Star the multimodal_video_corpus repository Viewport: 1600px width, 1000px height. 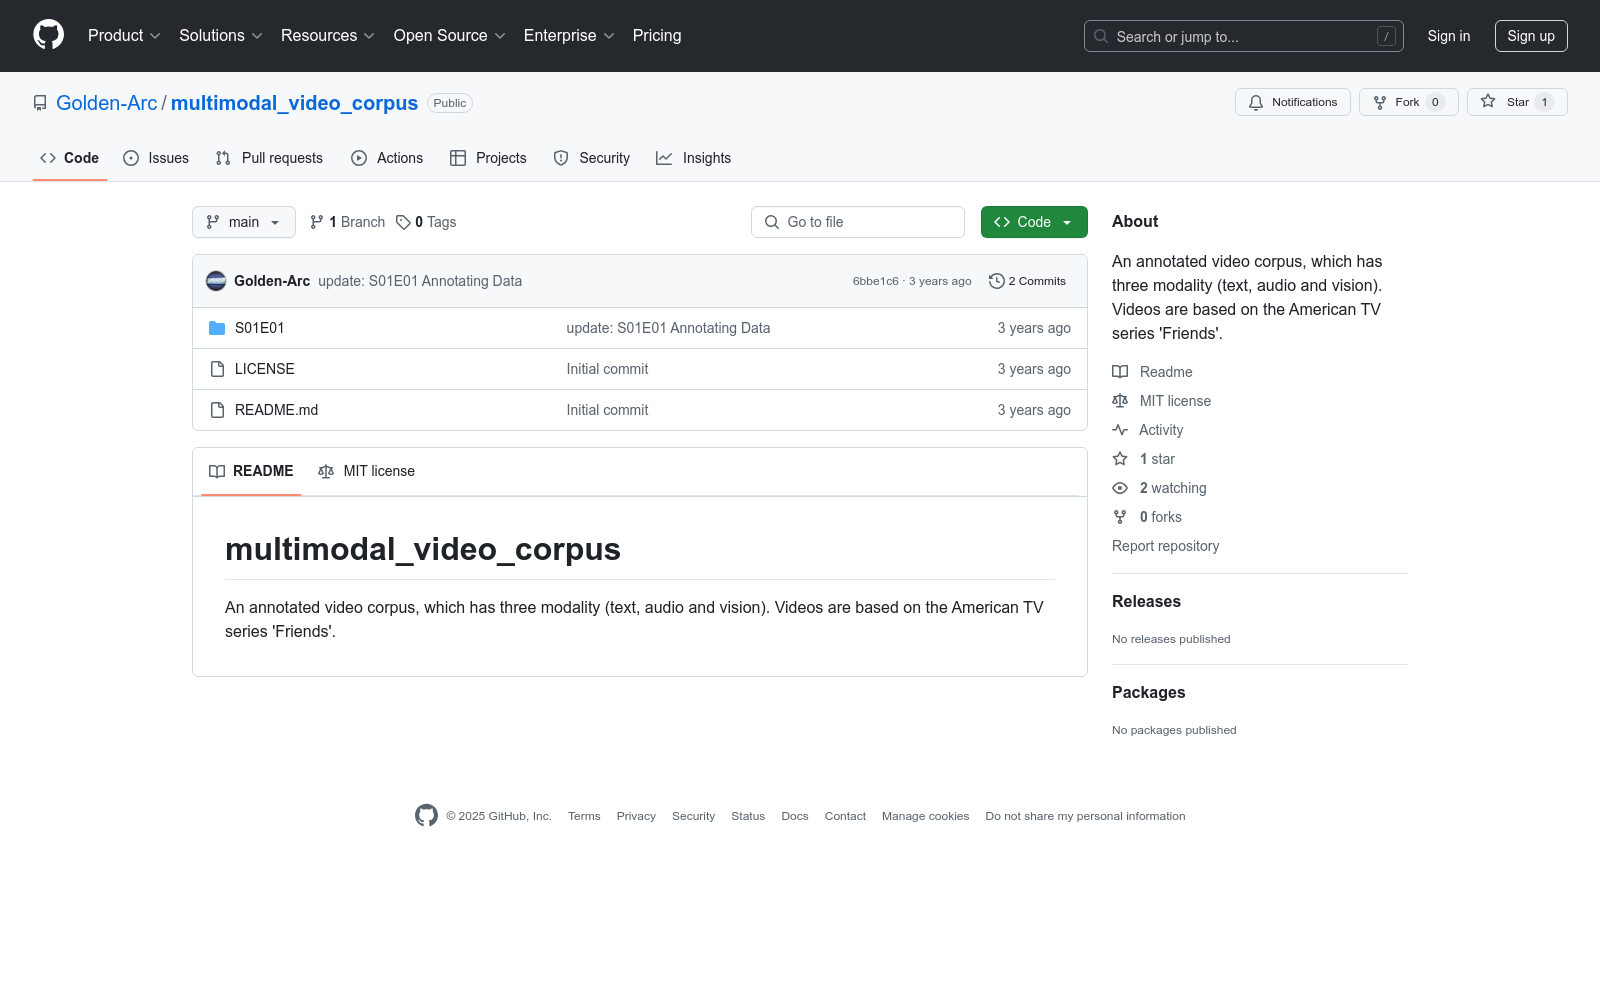(x=1517, y=102)
